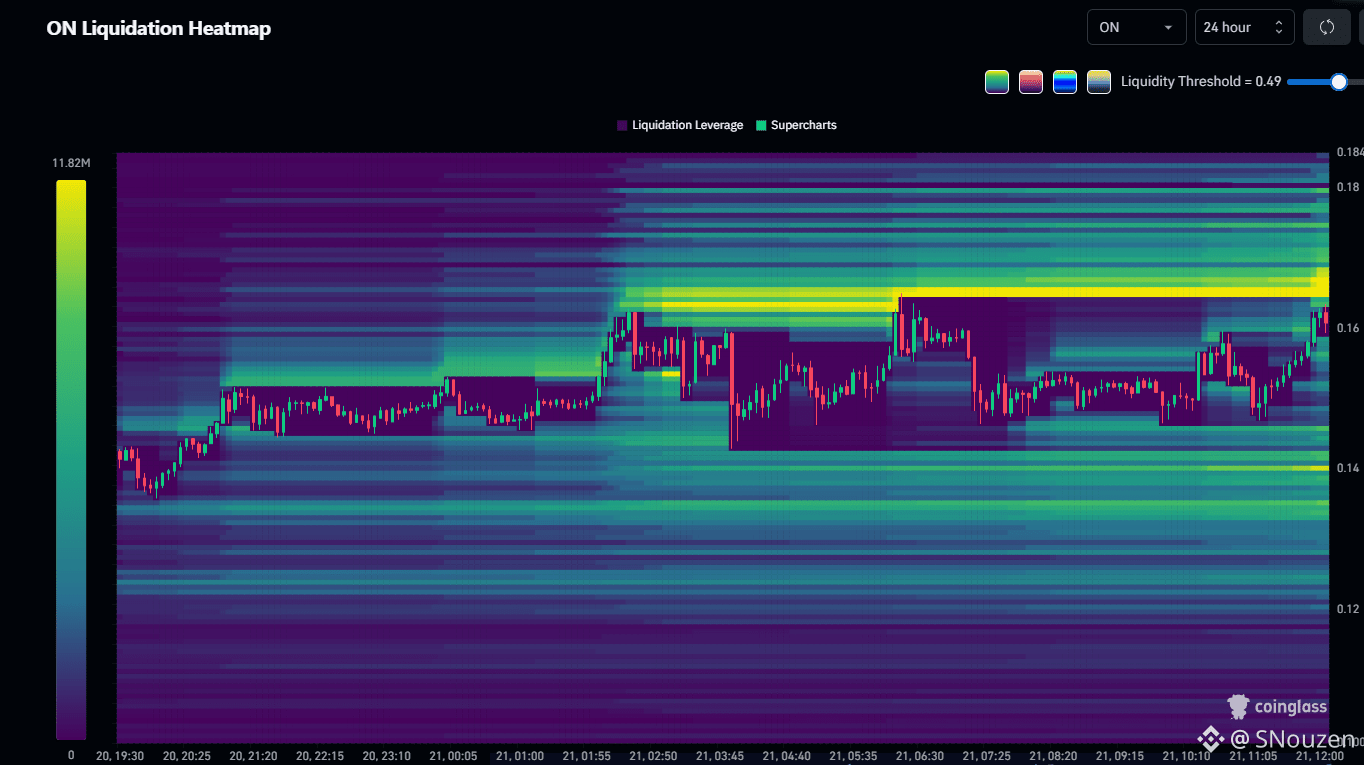Click the 0 color scale minimum label
Viewport: 1364px width, 765px height.
(x=71, y=755)
